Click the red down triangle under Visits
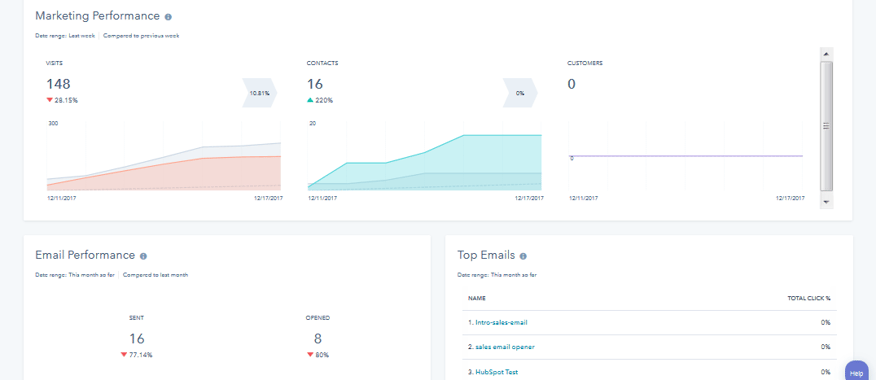The height and width of the screenshot is (380, 876). (49, 101)
